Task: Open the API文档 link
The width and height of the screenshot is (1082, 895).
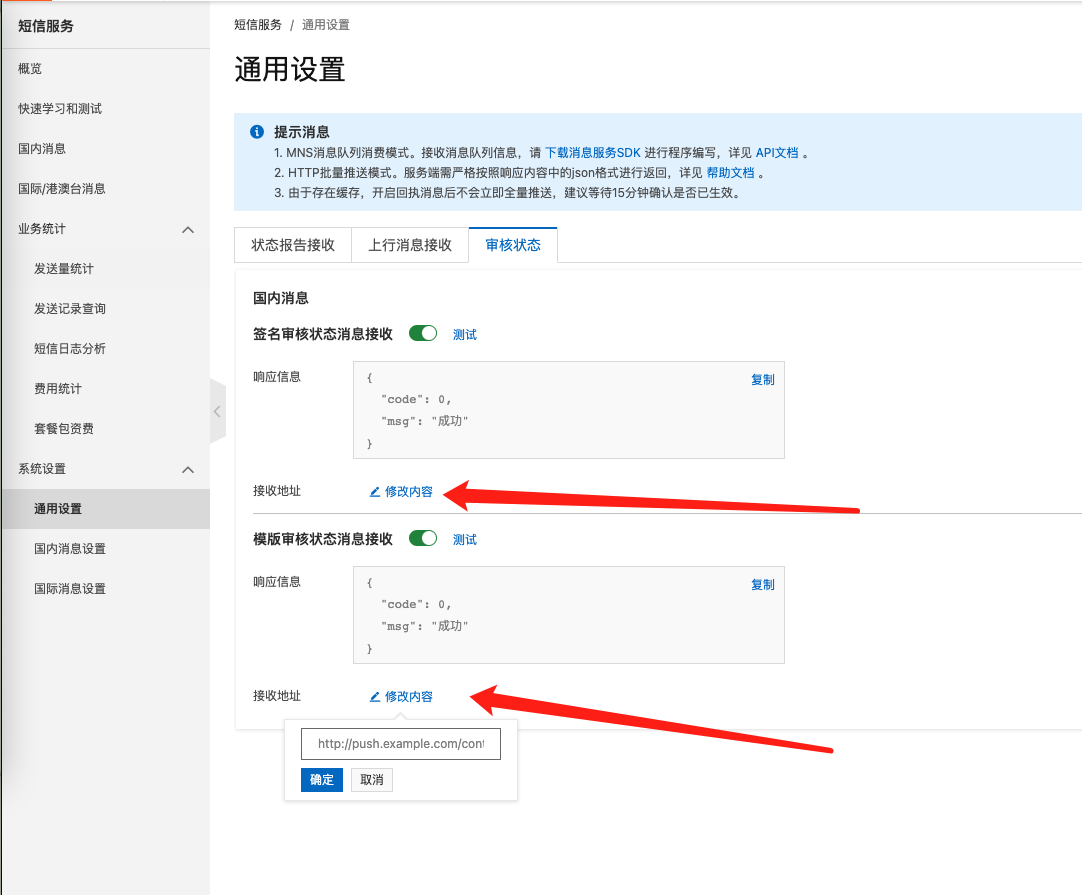Action: (777, 153)
